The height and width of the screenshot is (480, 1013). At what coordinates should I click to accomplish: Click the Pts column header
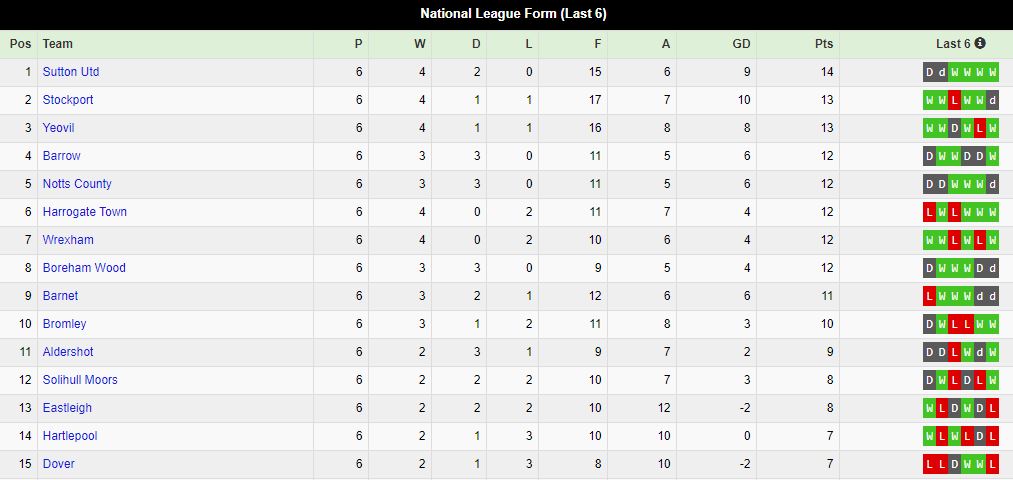click(x=824, y=44)
